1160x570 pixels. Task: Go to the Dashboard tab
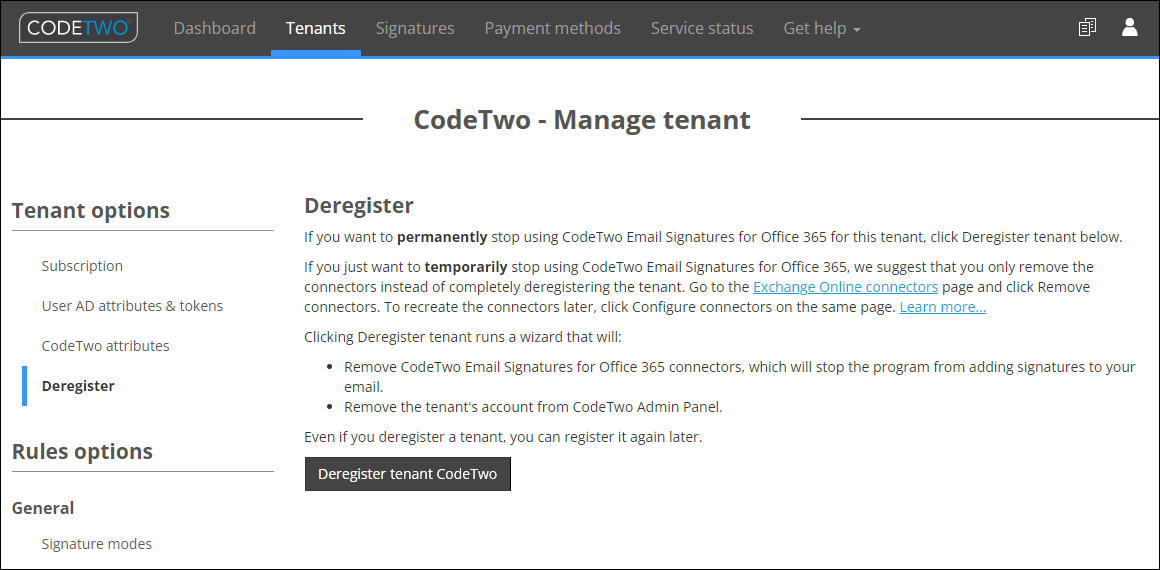pyautogui.click(x=215, y=28)
